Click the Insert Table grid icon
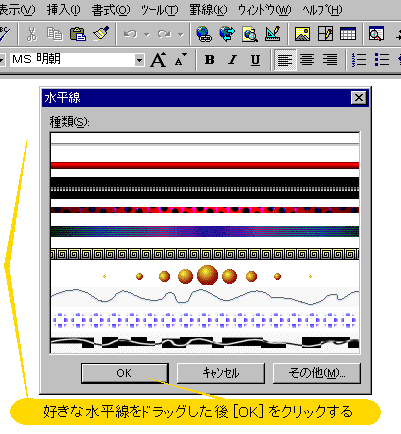 tap(348, 34)
